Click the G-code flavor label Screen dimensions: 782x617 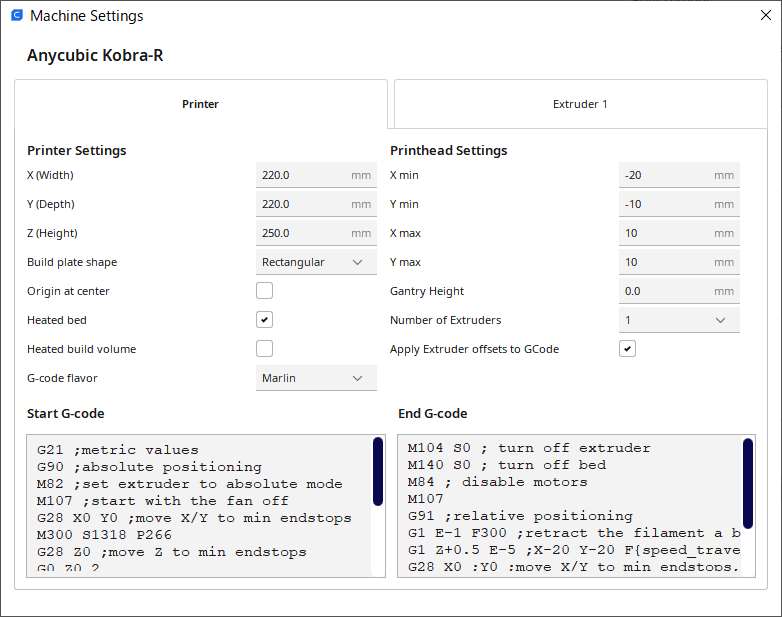point(62,378)
